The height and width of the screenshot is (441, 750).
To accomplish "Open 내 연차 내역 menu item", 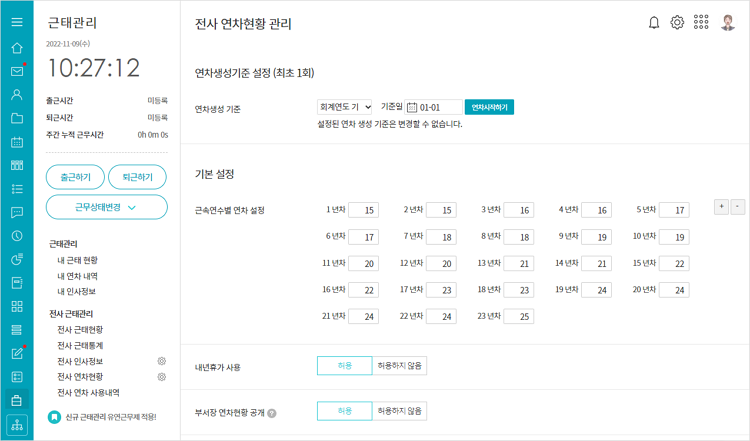I will pos(77,275).
